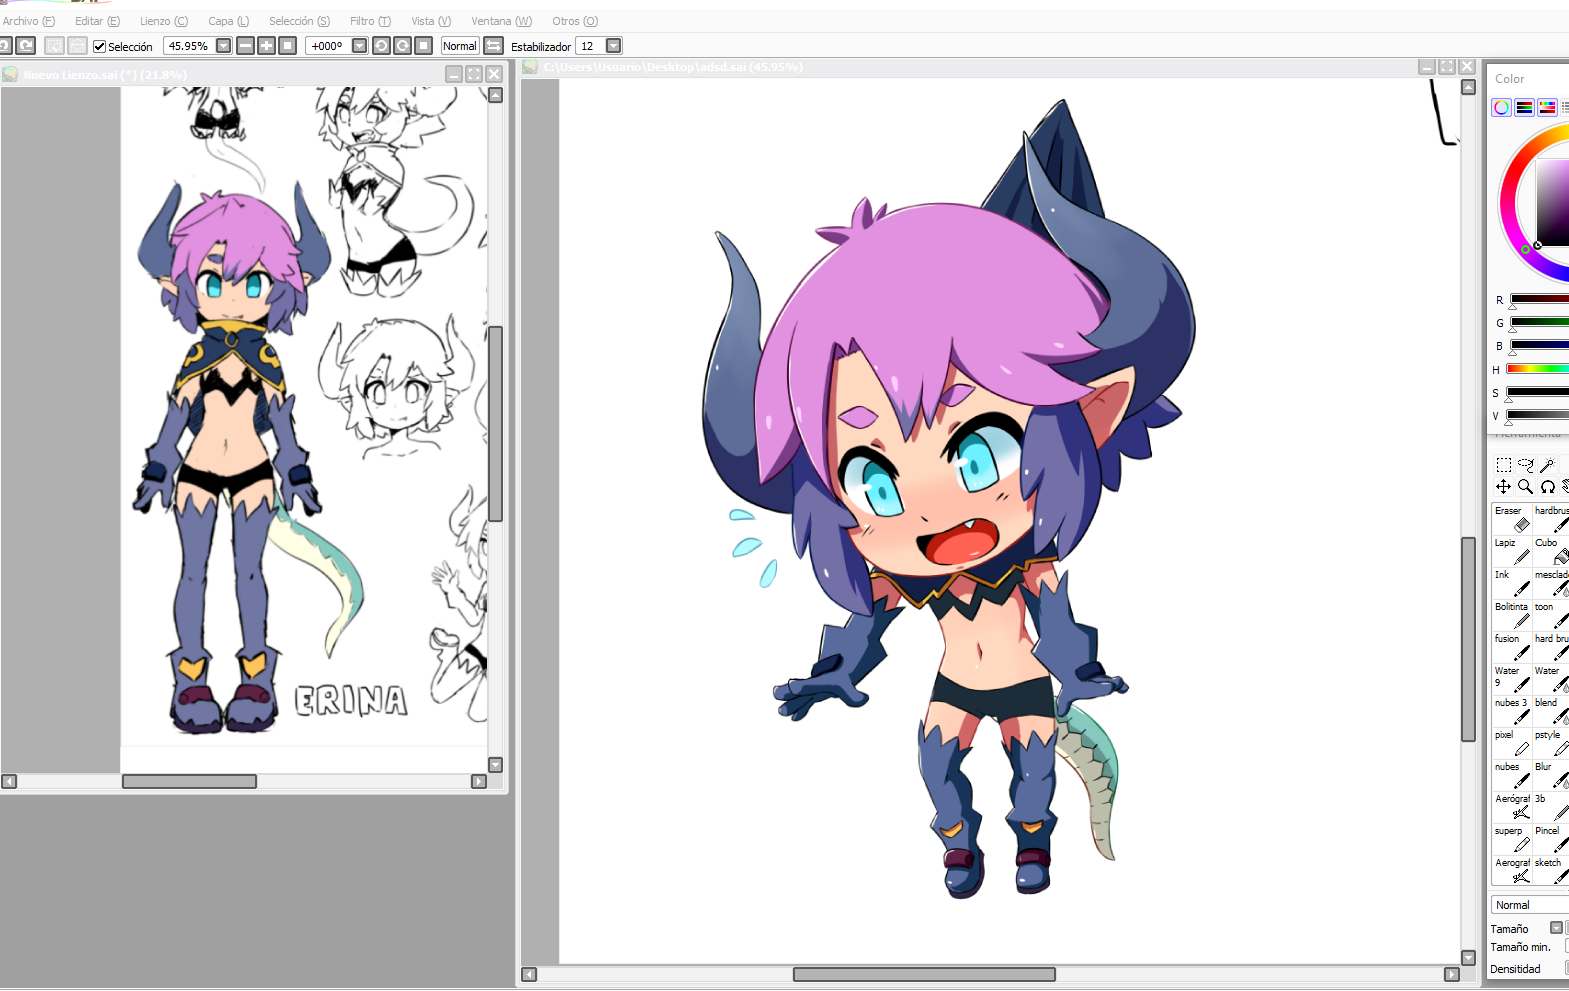Image resolution: width=1569 pixels, height=991 pixels.
Task: Toggle horizontal flip of the view
Action: click(494, 46)
